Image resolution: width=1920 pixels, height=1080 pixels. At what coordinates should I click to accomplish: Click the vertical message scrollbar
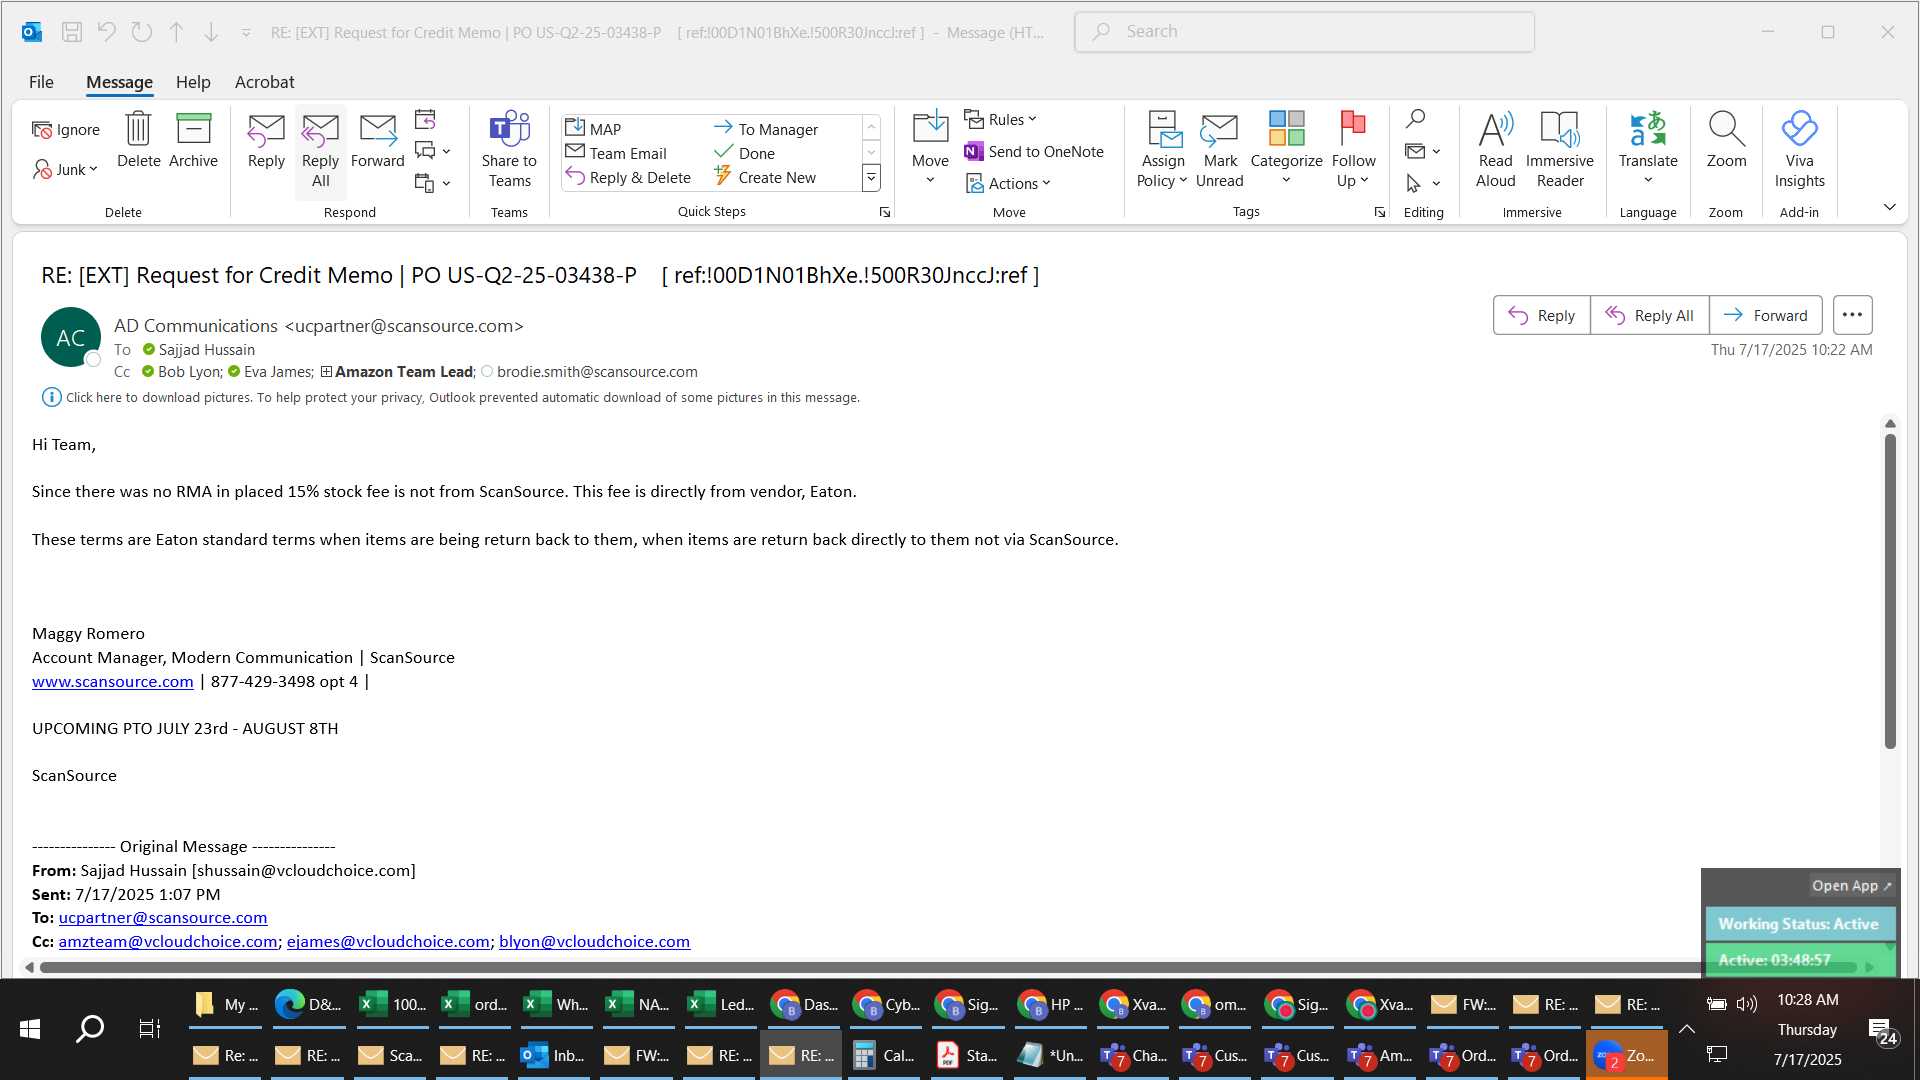point(1890,590)
